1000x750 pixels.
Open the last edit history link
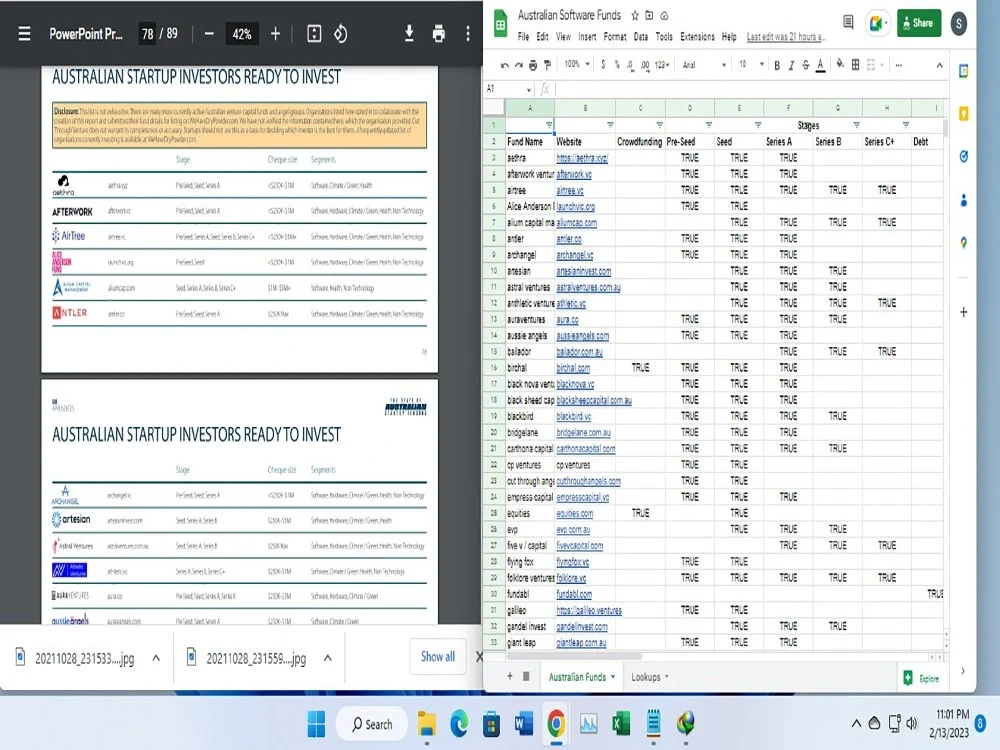[786, 37]
